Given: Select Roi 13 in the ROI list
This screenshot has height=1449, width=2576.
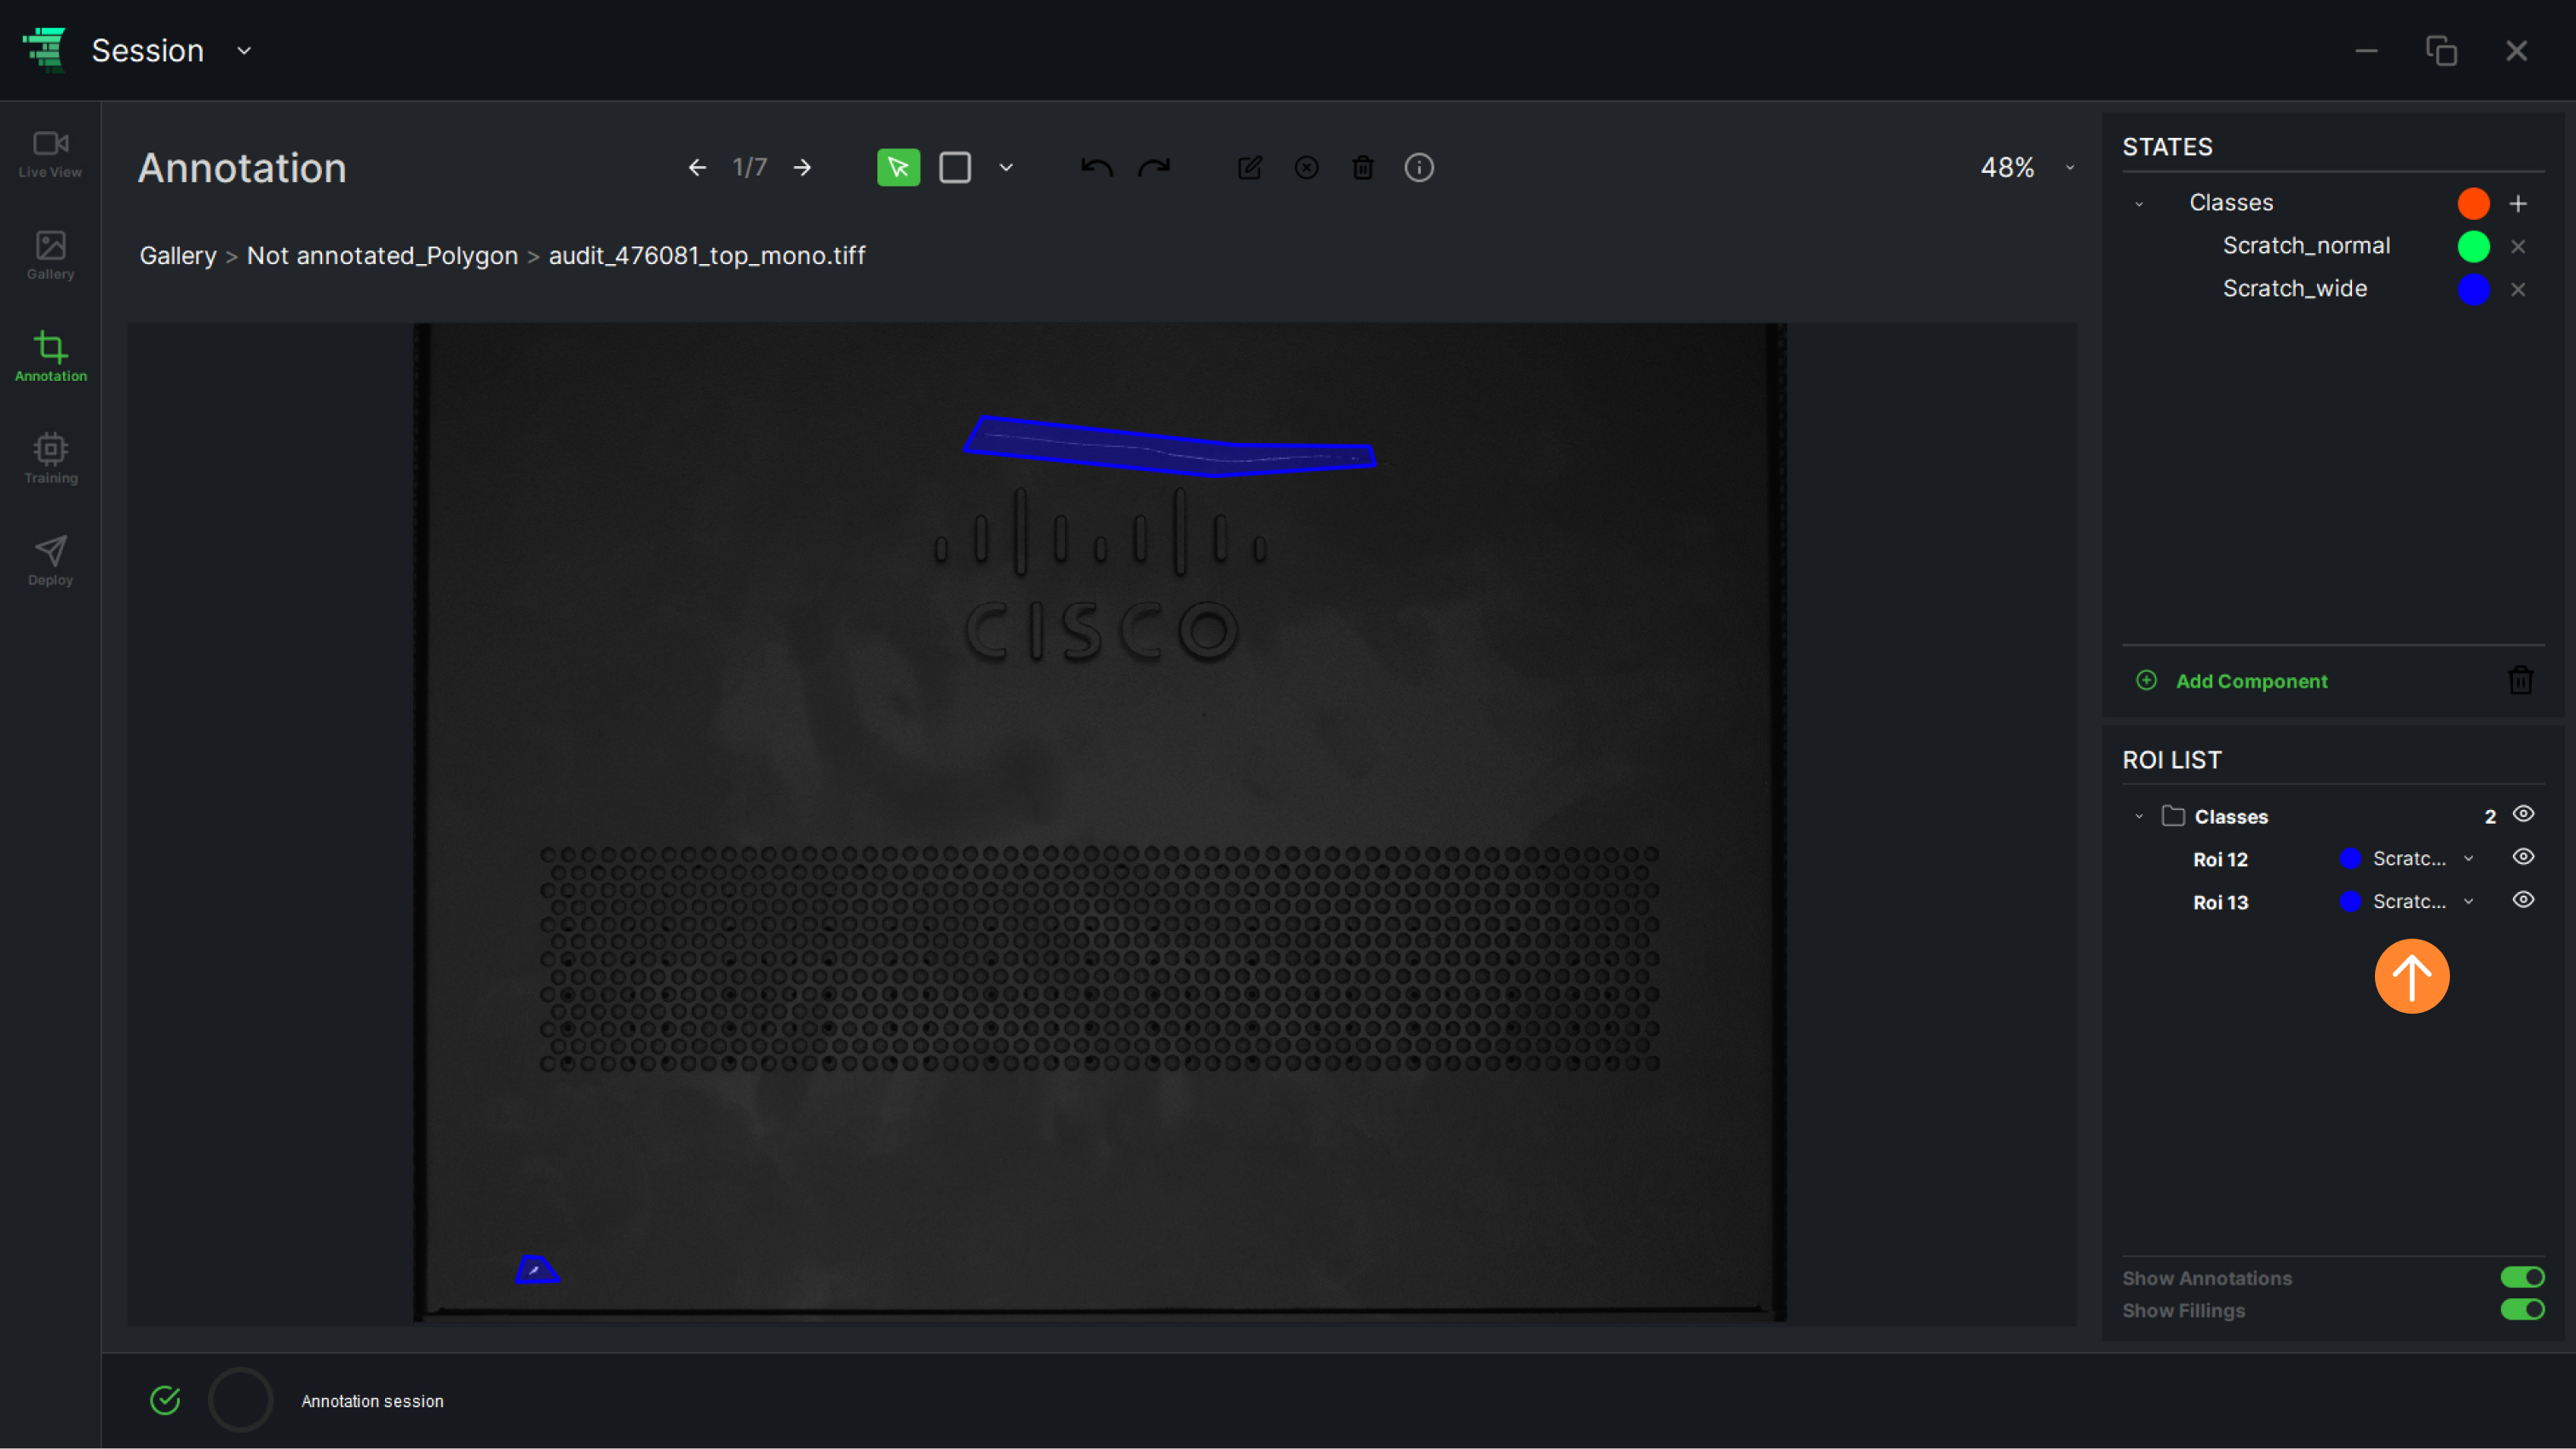Looking at the screenshot, I should click(2220, 903).
